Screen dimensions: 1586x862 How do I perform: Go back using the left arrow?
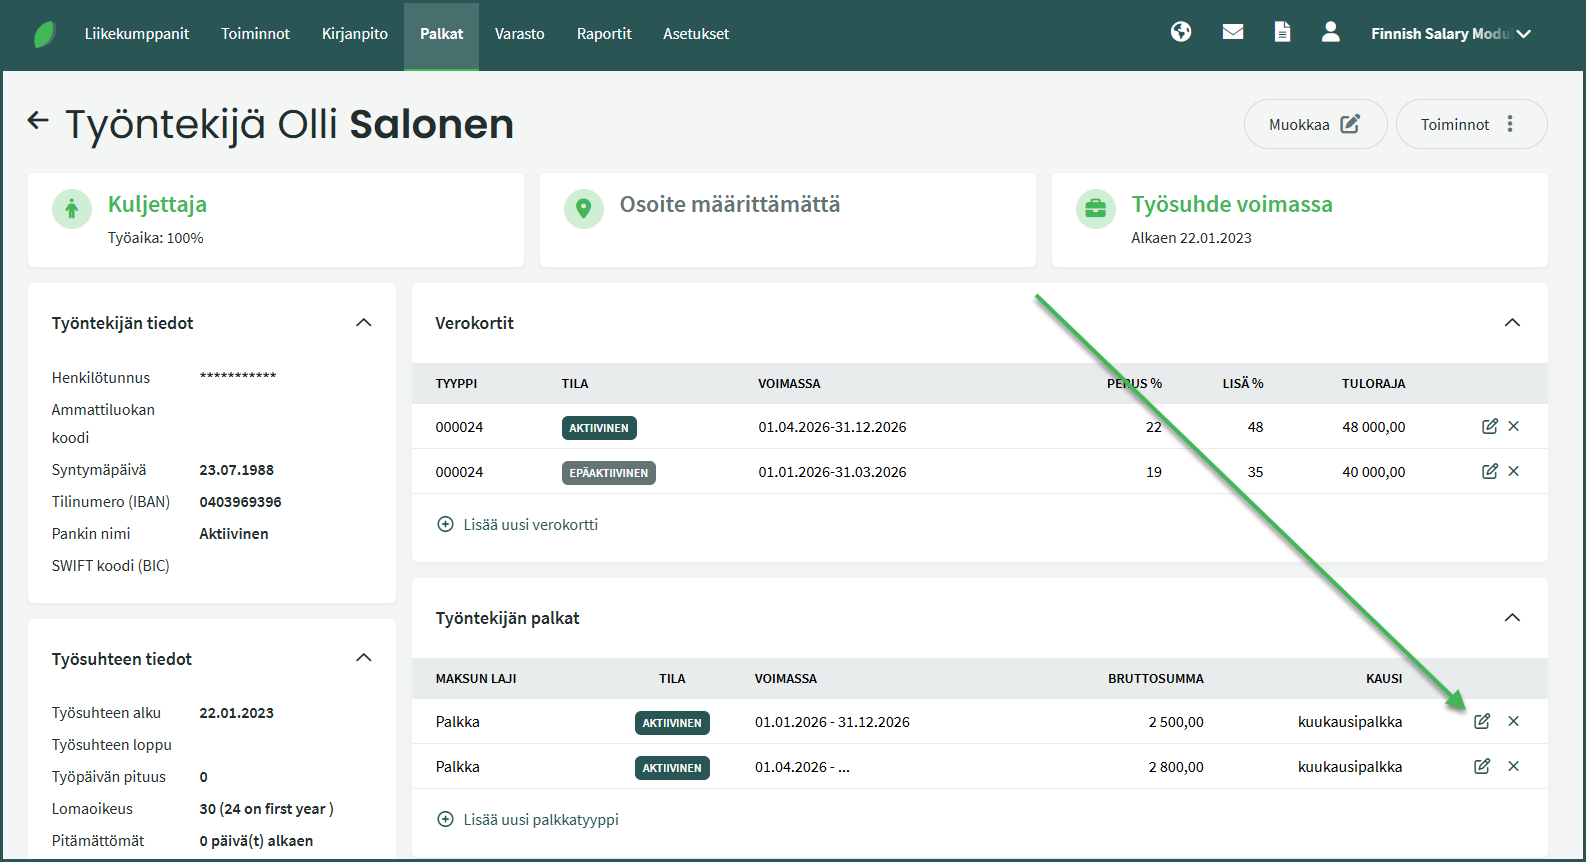point(38,121)
